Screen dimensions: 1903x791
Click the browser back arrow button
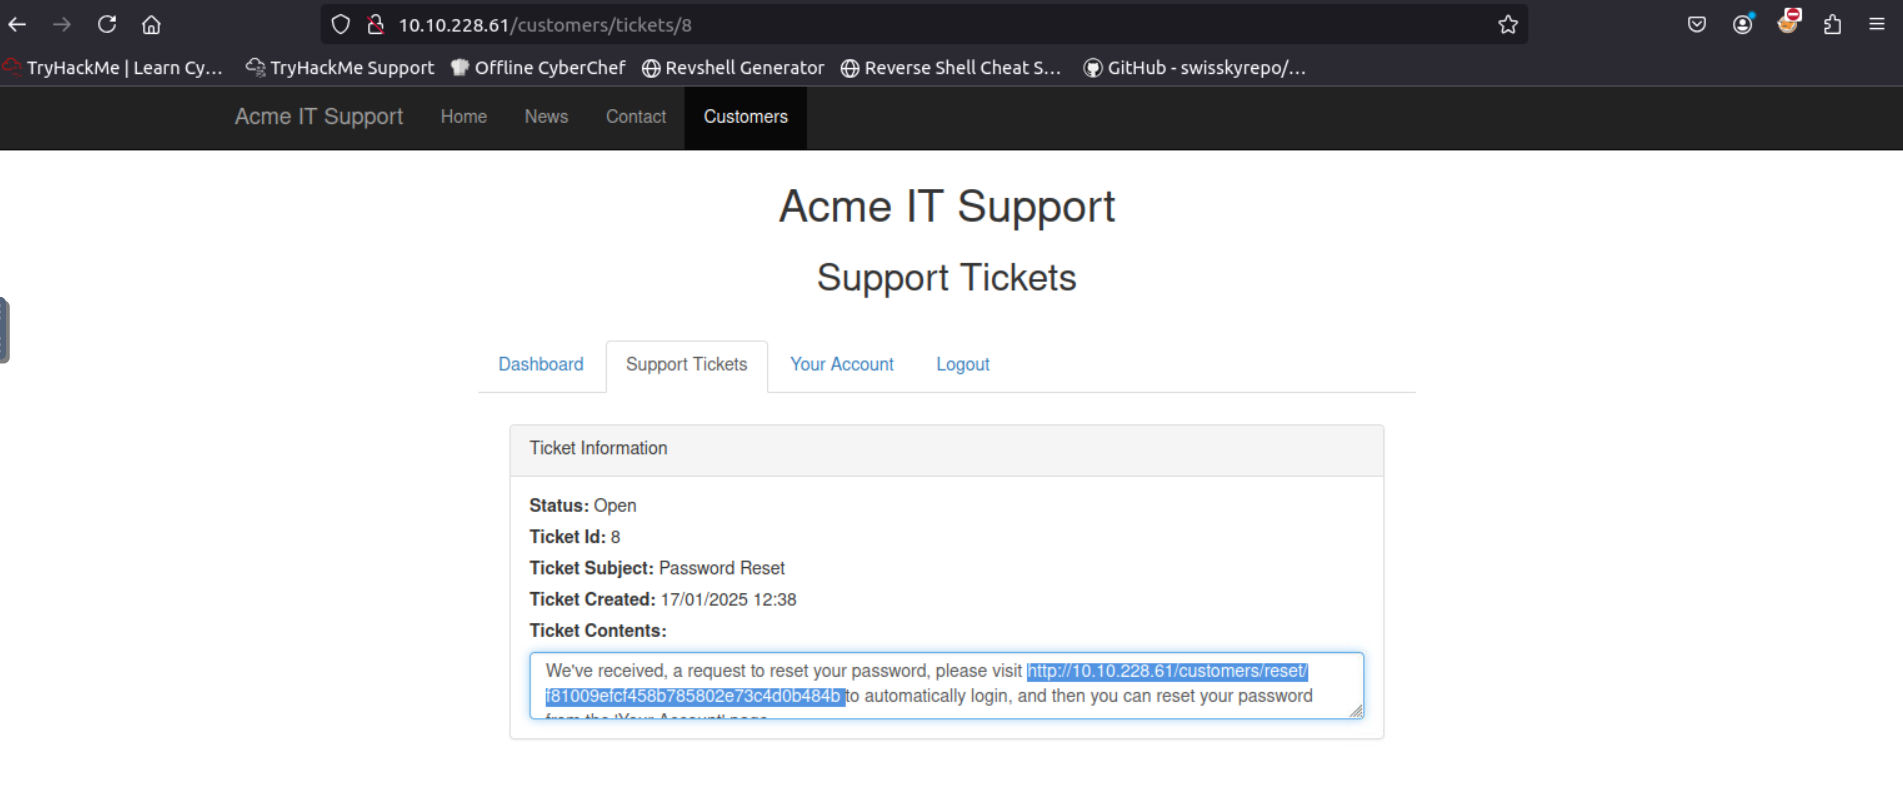[18, 25]
